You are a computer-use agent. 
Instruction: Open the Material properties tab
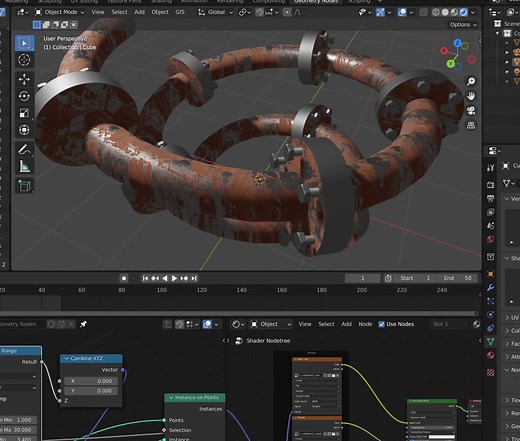(x=490, y=355)
